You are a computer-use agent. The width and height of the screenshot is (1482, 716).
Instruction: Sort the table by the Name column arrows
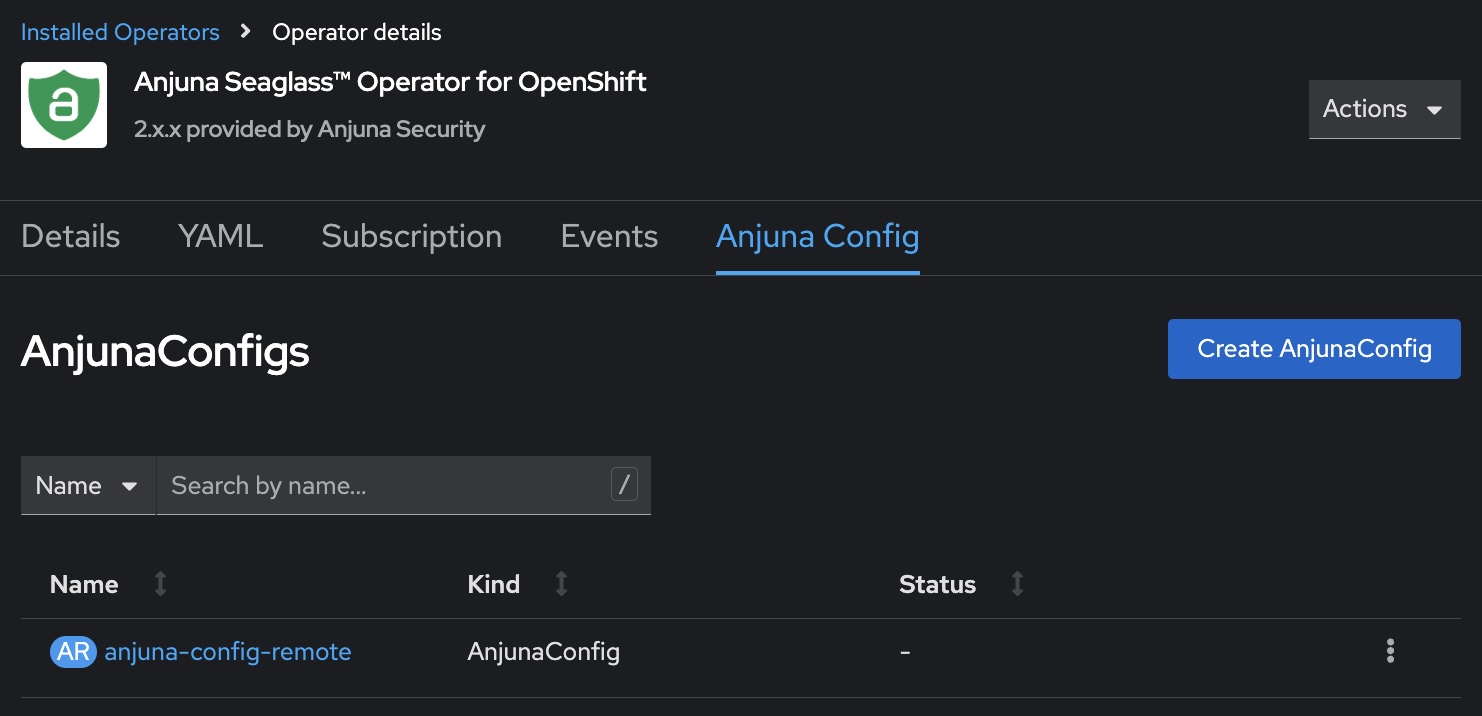click(160, 584)
